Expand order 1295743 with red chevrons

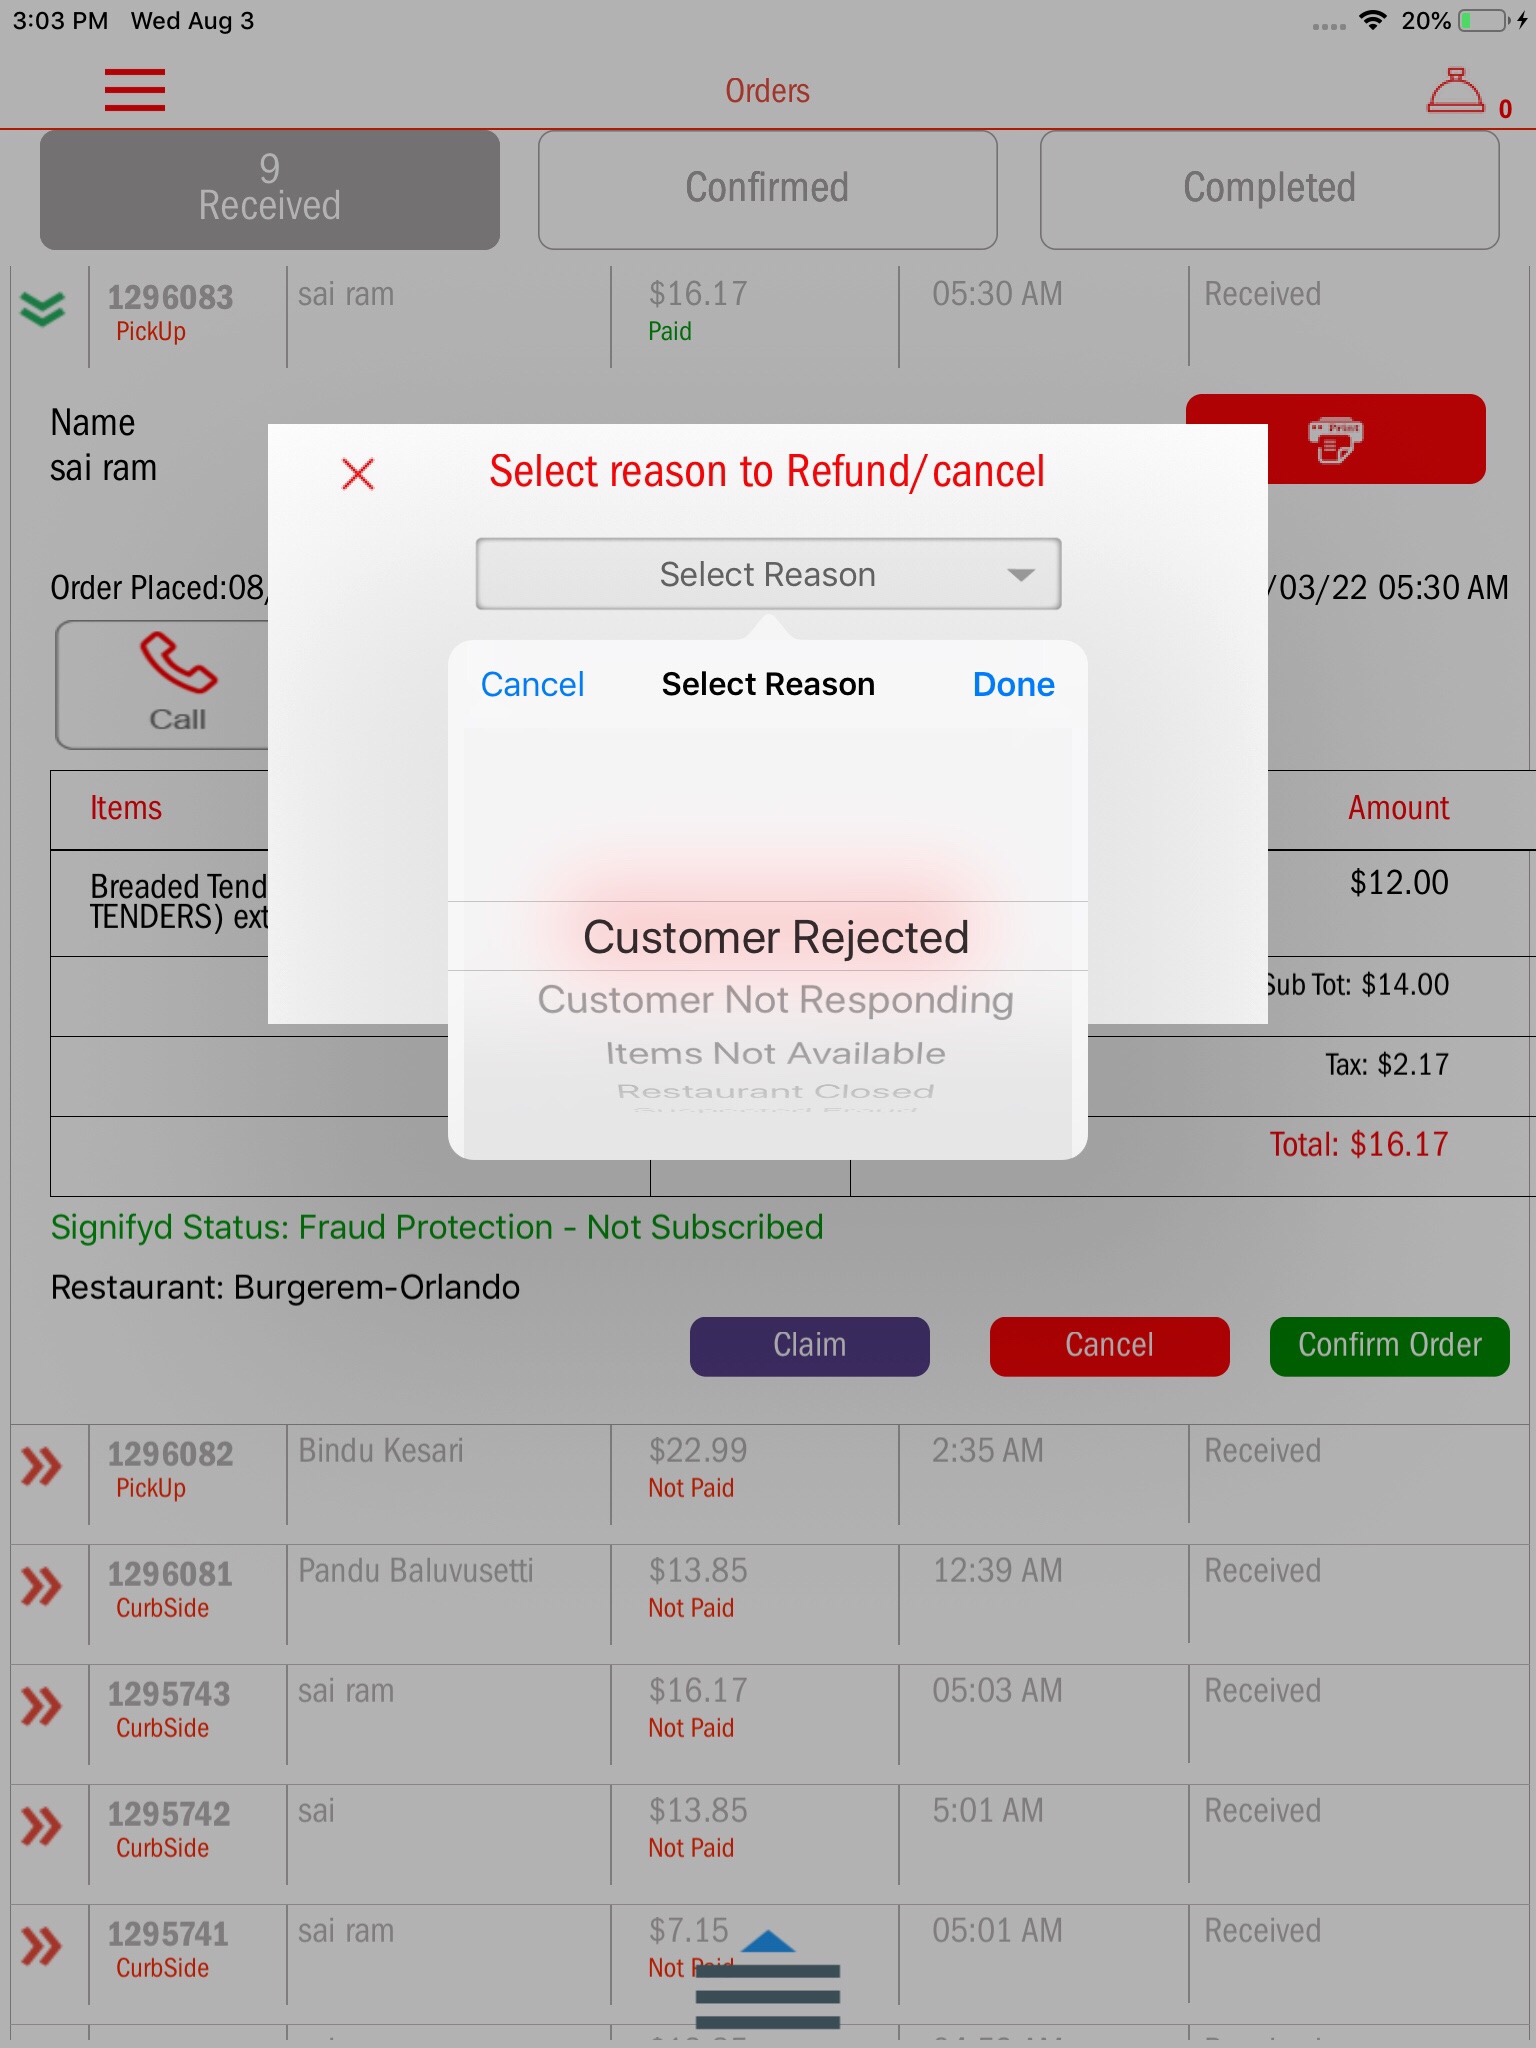[x=42, y=1707]
